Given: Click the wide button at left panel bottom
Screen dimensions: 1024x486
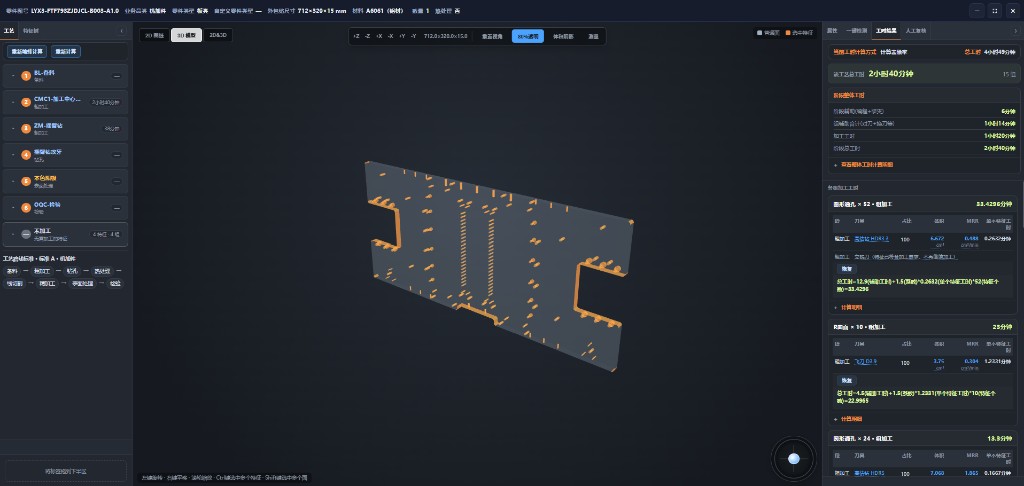Looking at the screenshot, I should pyautogui.click(x=65, y=471).
